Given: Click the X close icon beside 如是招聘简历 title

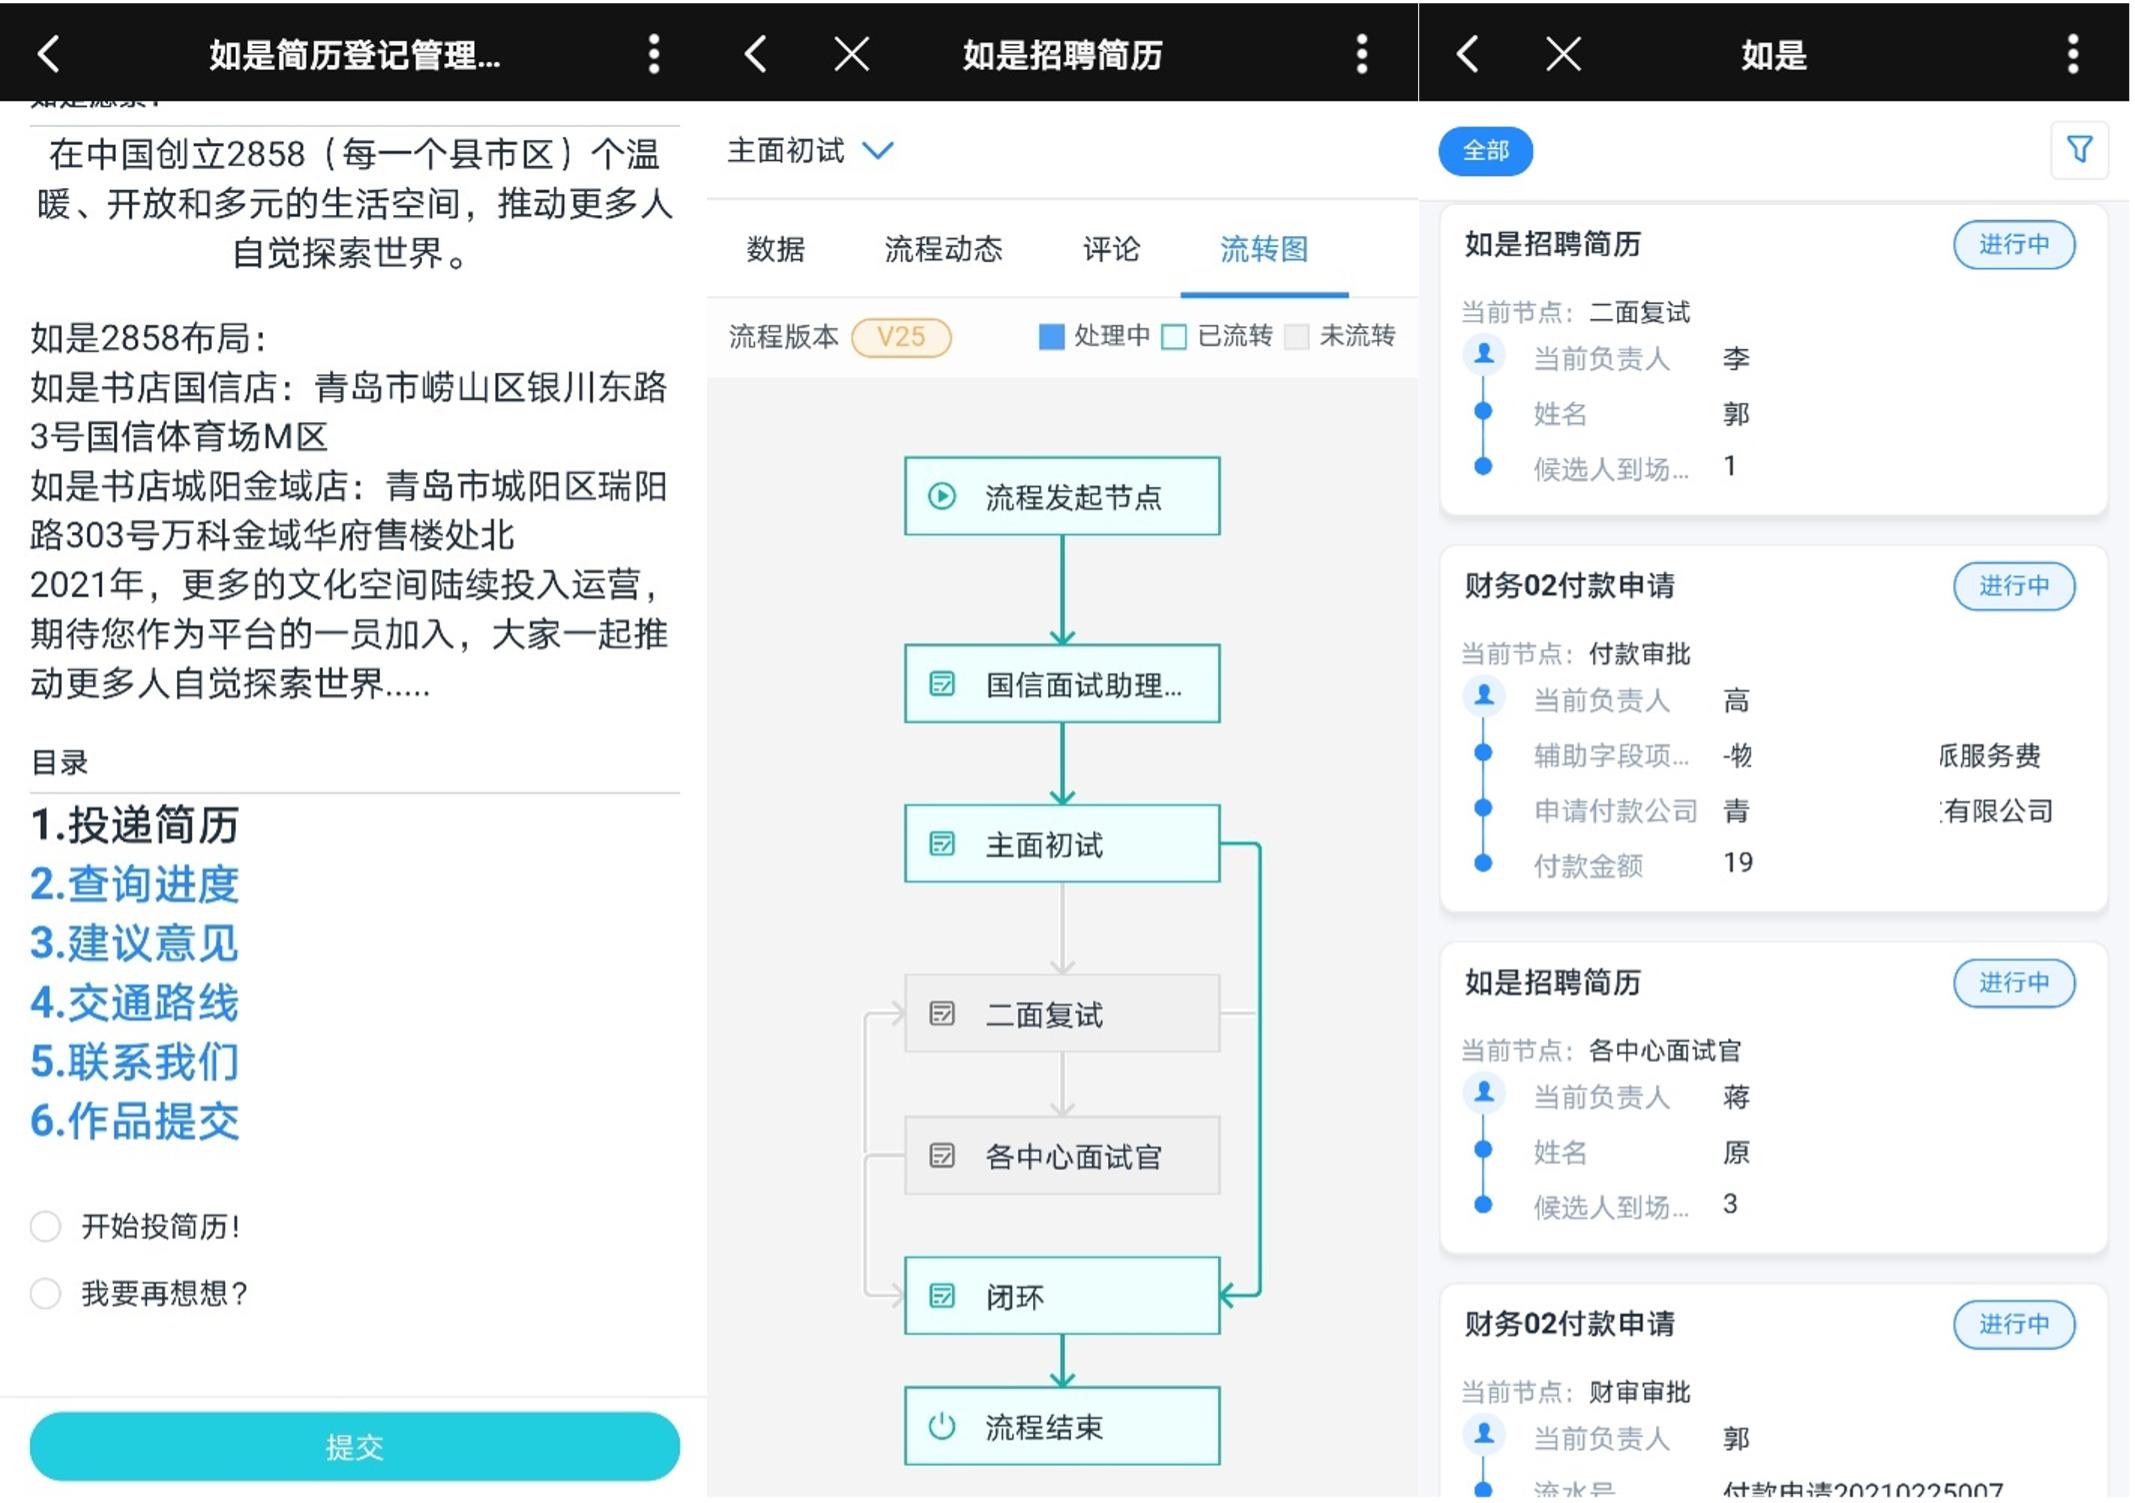Looking at the screenshot, I should 852,54.
